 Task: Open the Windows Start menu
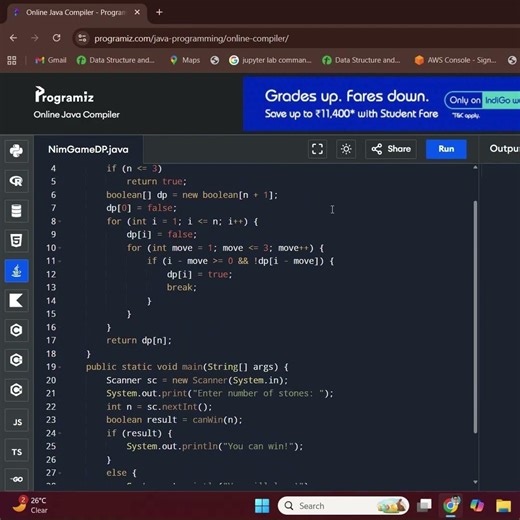pos(262,506)
